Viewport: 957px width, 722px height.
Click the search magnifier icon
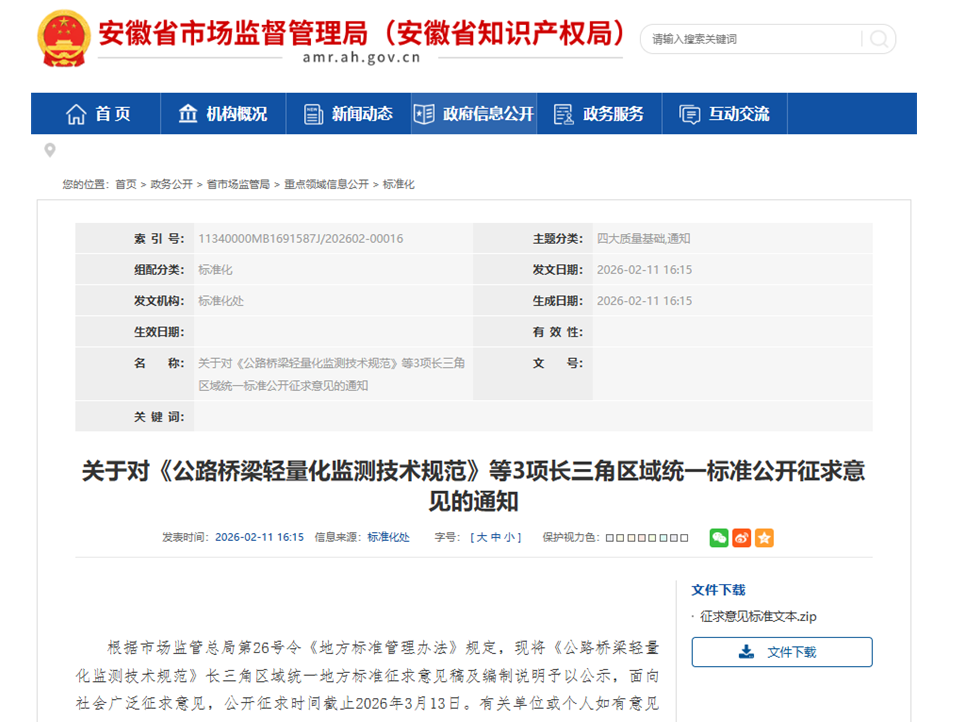click(878, 39)
